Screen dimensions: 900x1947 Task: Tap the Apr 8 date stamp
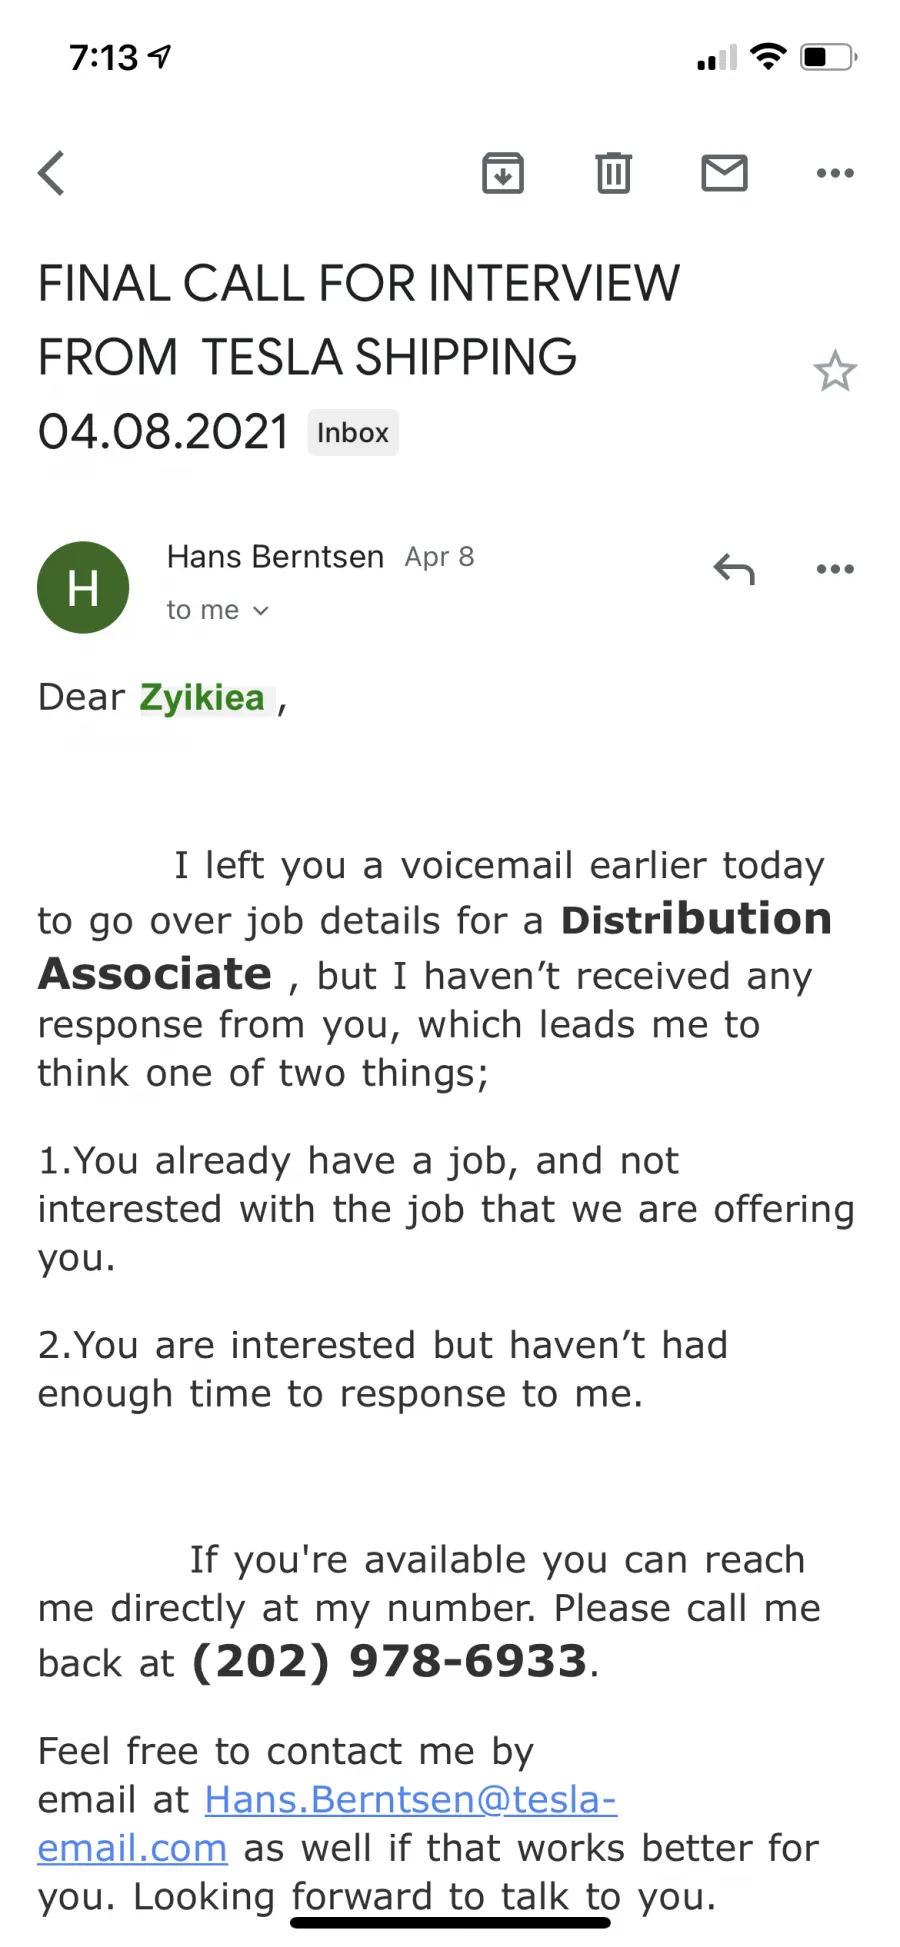(439, 557)
